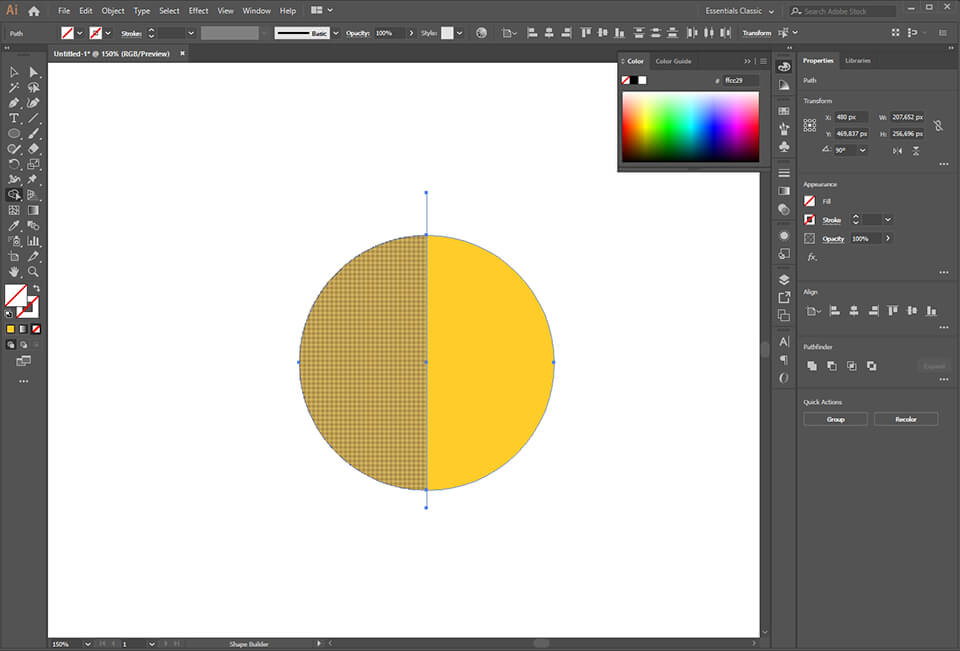The height and width of the screenshot is (651, 960).
Task: Select the center reference point locator
Action: click(x=810, y=124)
